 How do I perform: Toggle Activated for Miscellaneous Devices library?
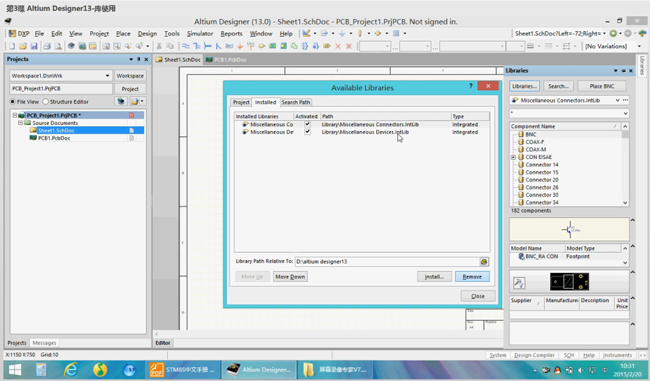tap(307, 132)
